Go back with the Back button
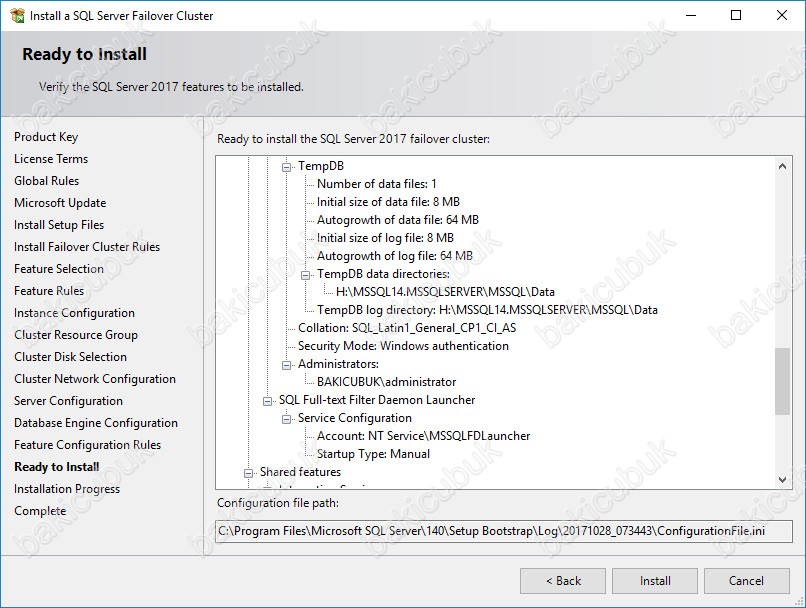This screenshot has height=608, width=806. 563,581
